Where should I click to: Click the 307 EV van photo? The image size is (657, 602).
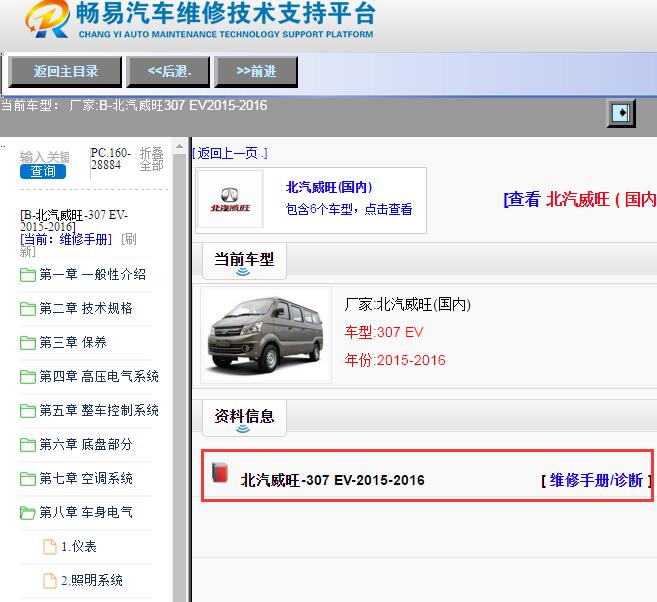[266, 335]
